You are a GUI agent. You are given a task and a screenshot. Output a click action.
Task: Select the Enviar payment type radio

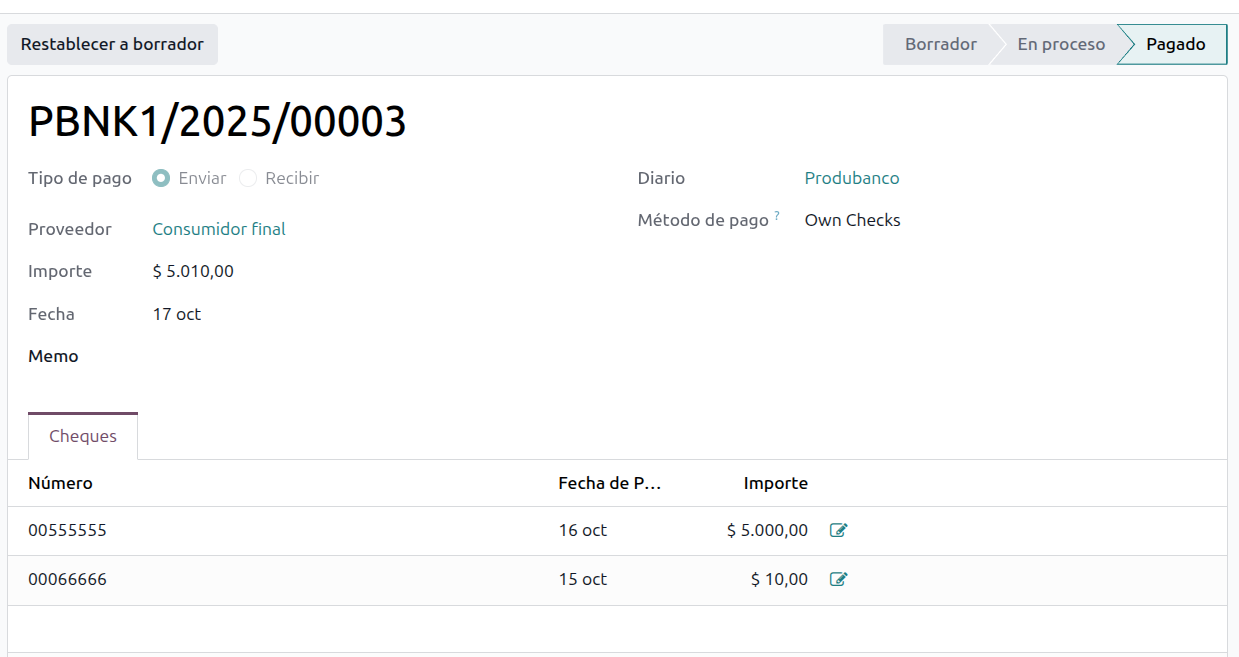[161, 178]
